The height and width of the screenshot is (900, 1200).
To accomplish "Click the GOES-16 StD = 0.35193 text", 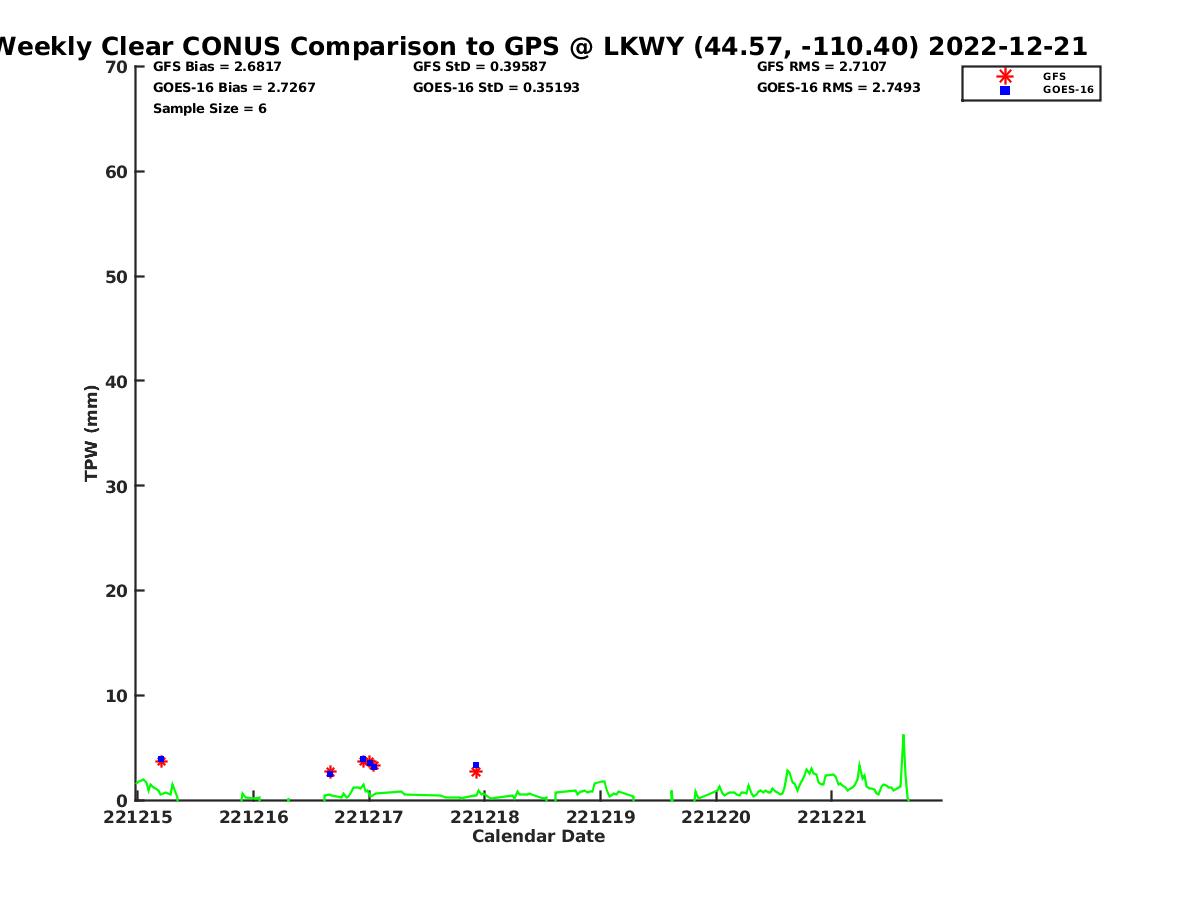I will pyautogui.click(x=496, y=88).
